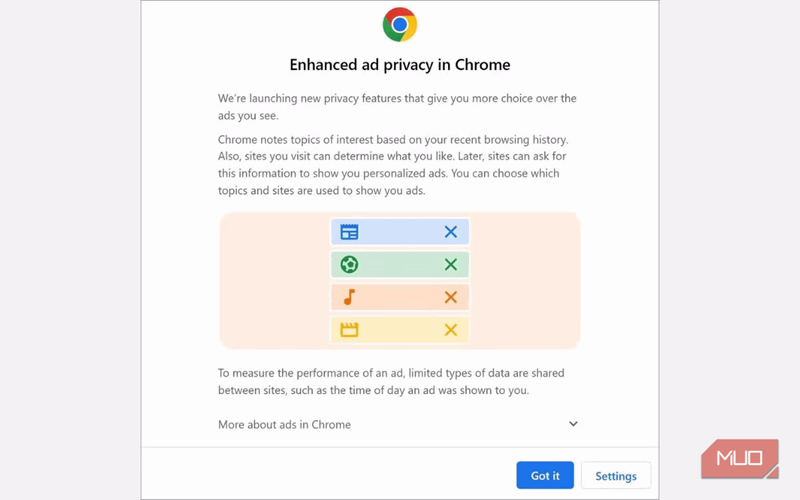Click the yellow film clapper topic icon

click(349, 329)
